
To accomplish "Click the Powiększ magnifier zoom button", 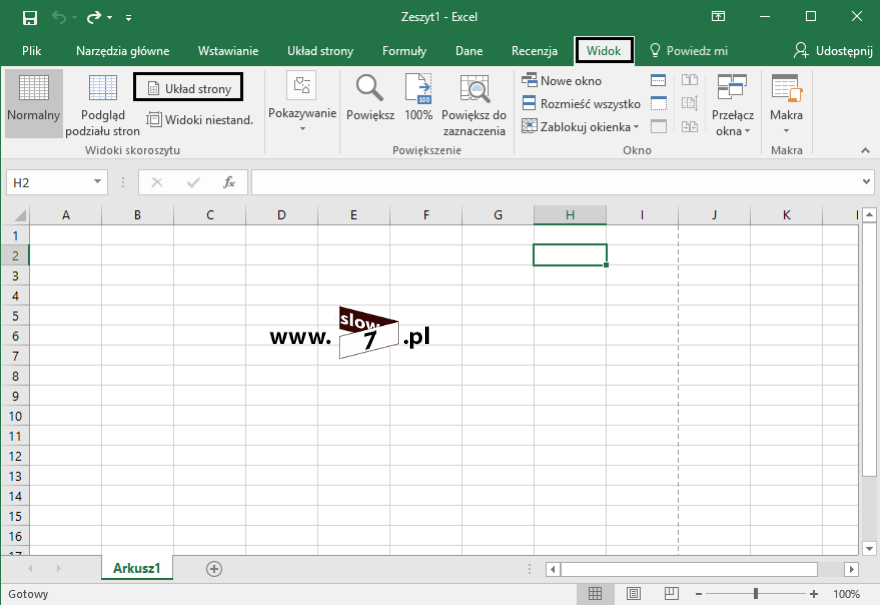I will (x=370, y=98).
